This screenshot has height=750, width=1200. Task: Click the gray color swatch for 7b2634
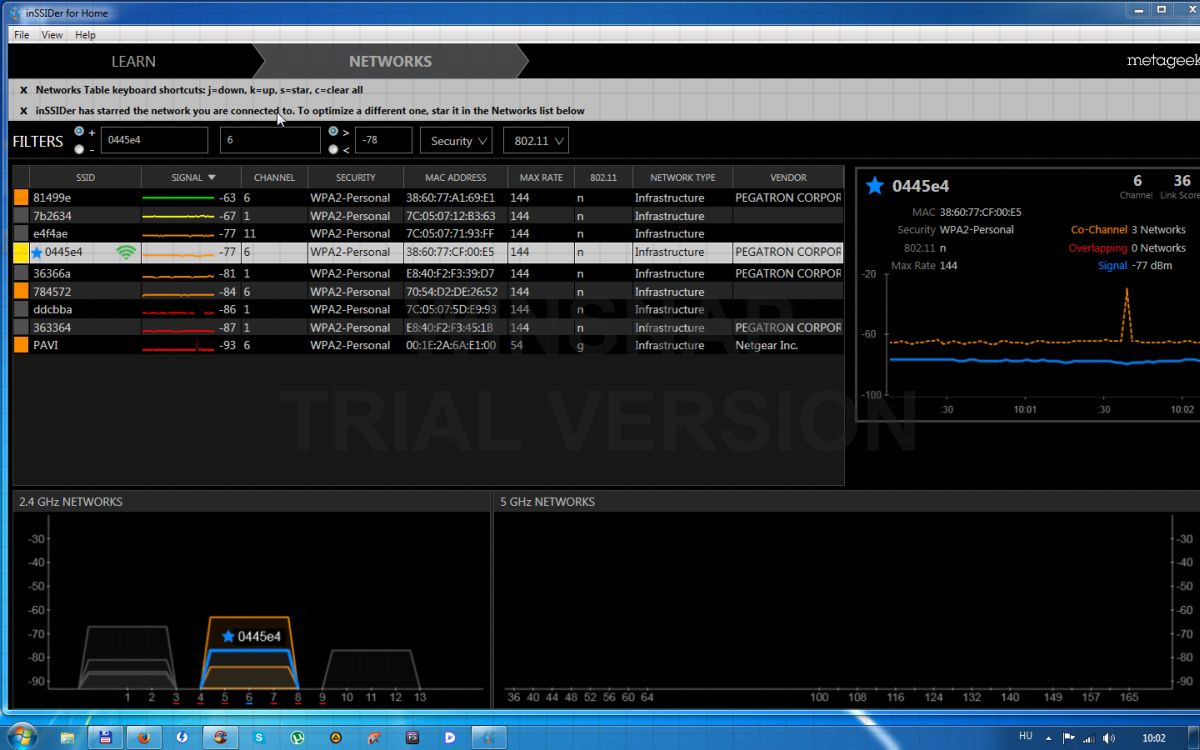coord(21,216)
